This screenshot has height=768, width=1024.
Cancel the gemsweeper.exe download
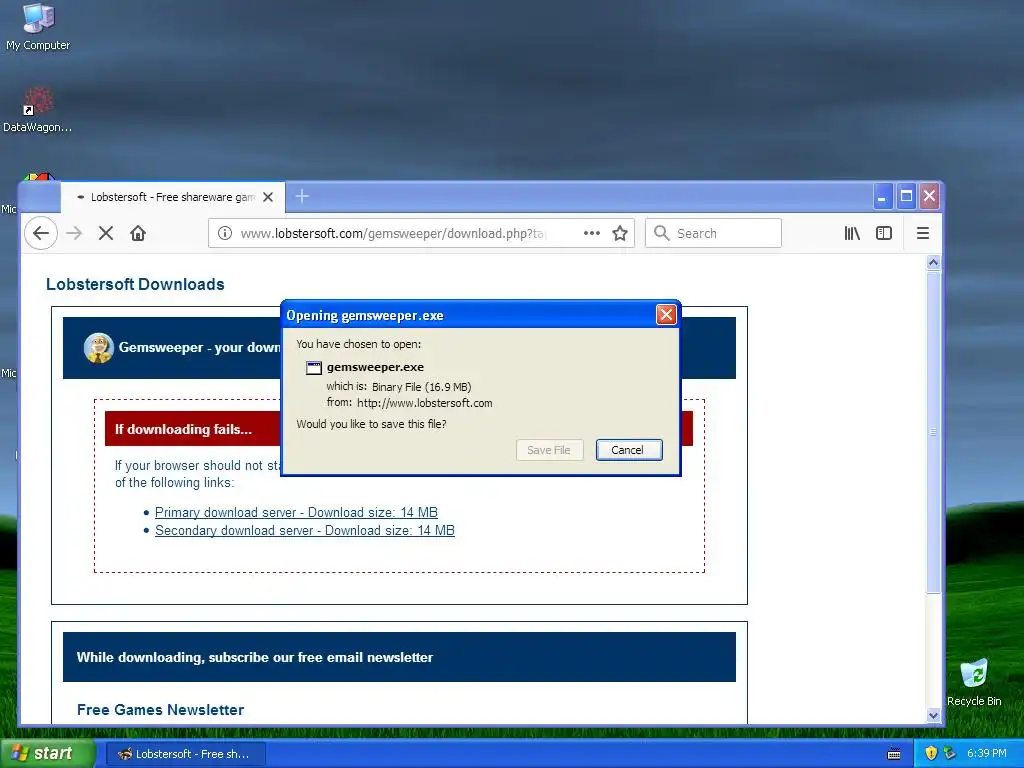pos(628,450)
